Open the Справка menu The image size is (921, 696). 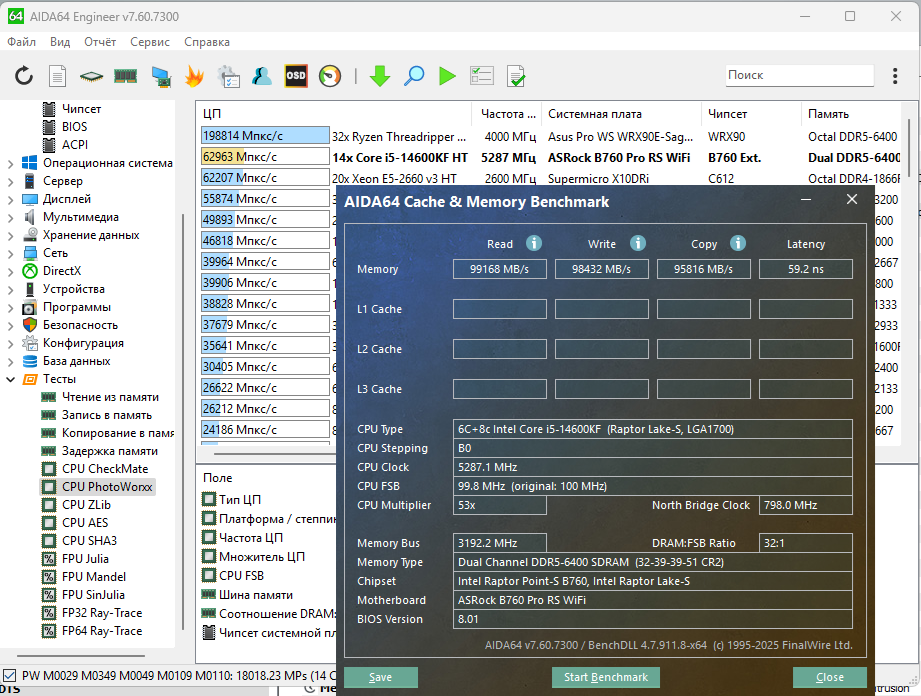(x=207, y=42)
